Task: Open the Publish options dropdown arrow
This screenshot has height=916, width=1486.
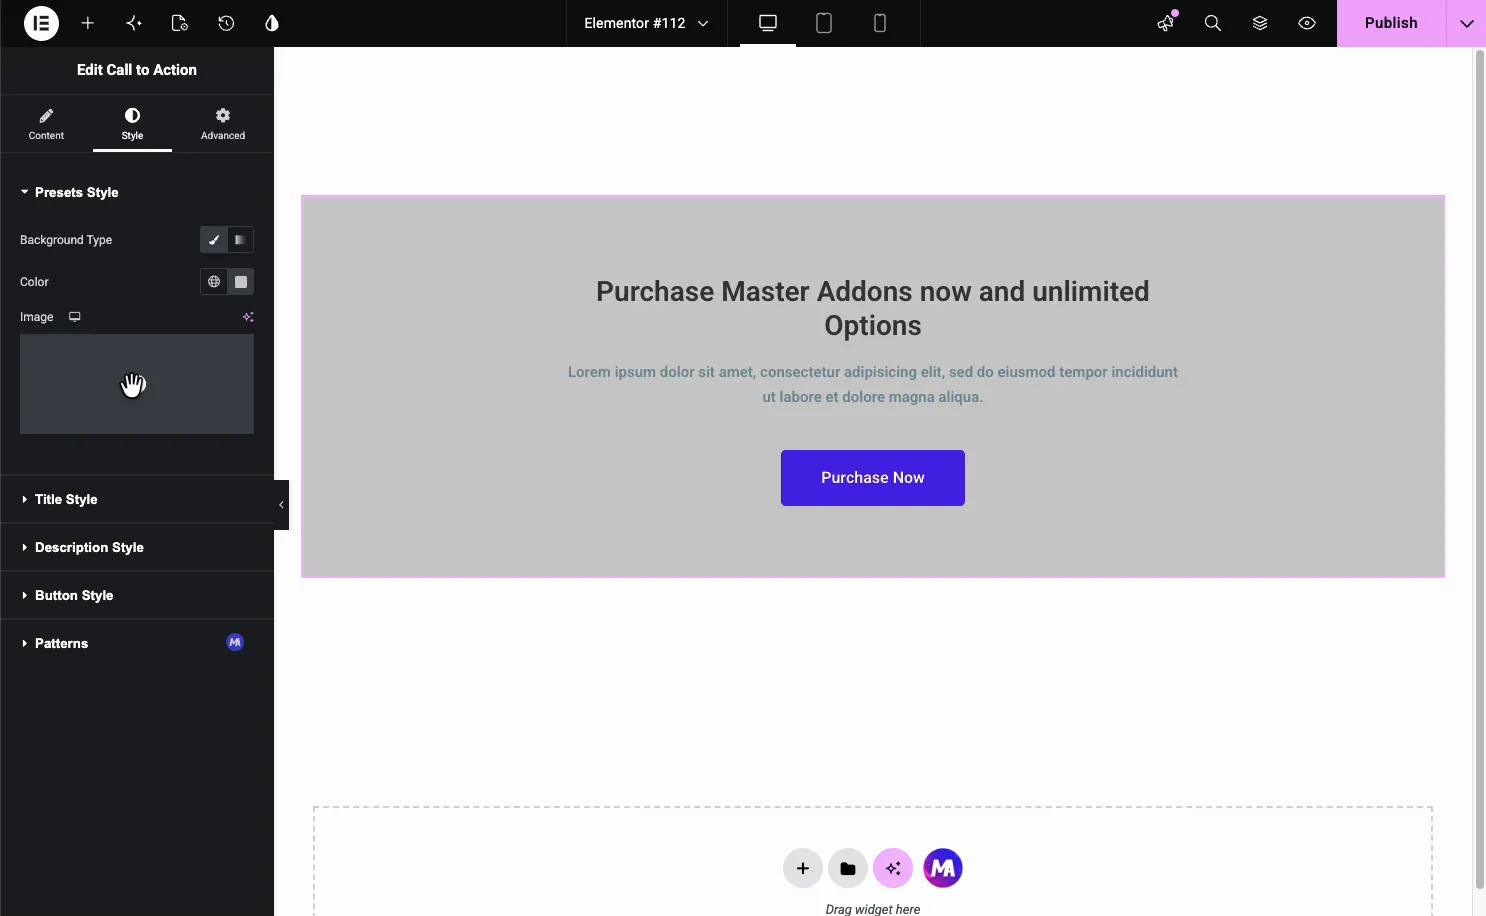Action: pyautogui.click(x=1467, y=23)
